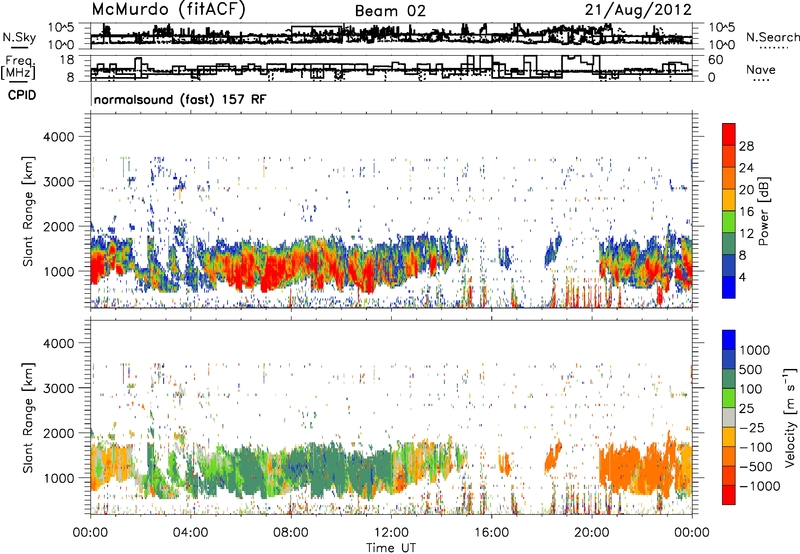Click the date '21/Aug/2012'

click(638, 10)
